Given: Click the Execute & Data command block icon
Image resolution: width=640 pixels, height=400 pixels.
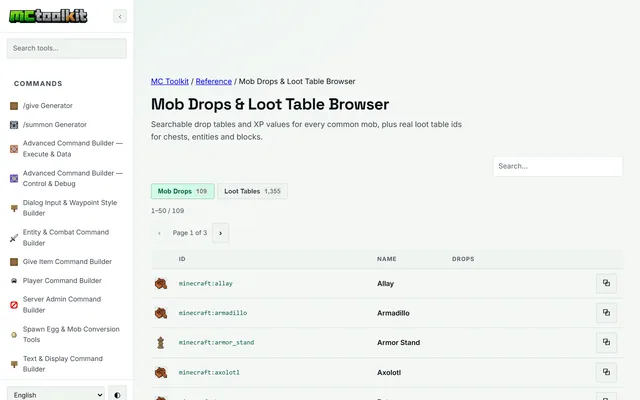Looking at the screenshot, I should [x=14, y=149].
